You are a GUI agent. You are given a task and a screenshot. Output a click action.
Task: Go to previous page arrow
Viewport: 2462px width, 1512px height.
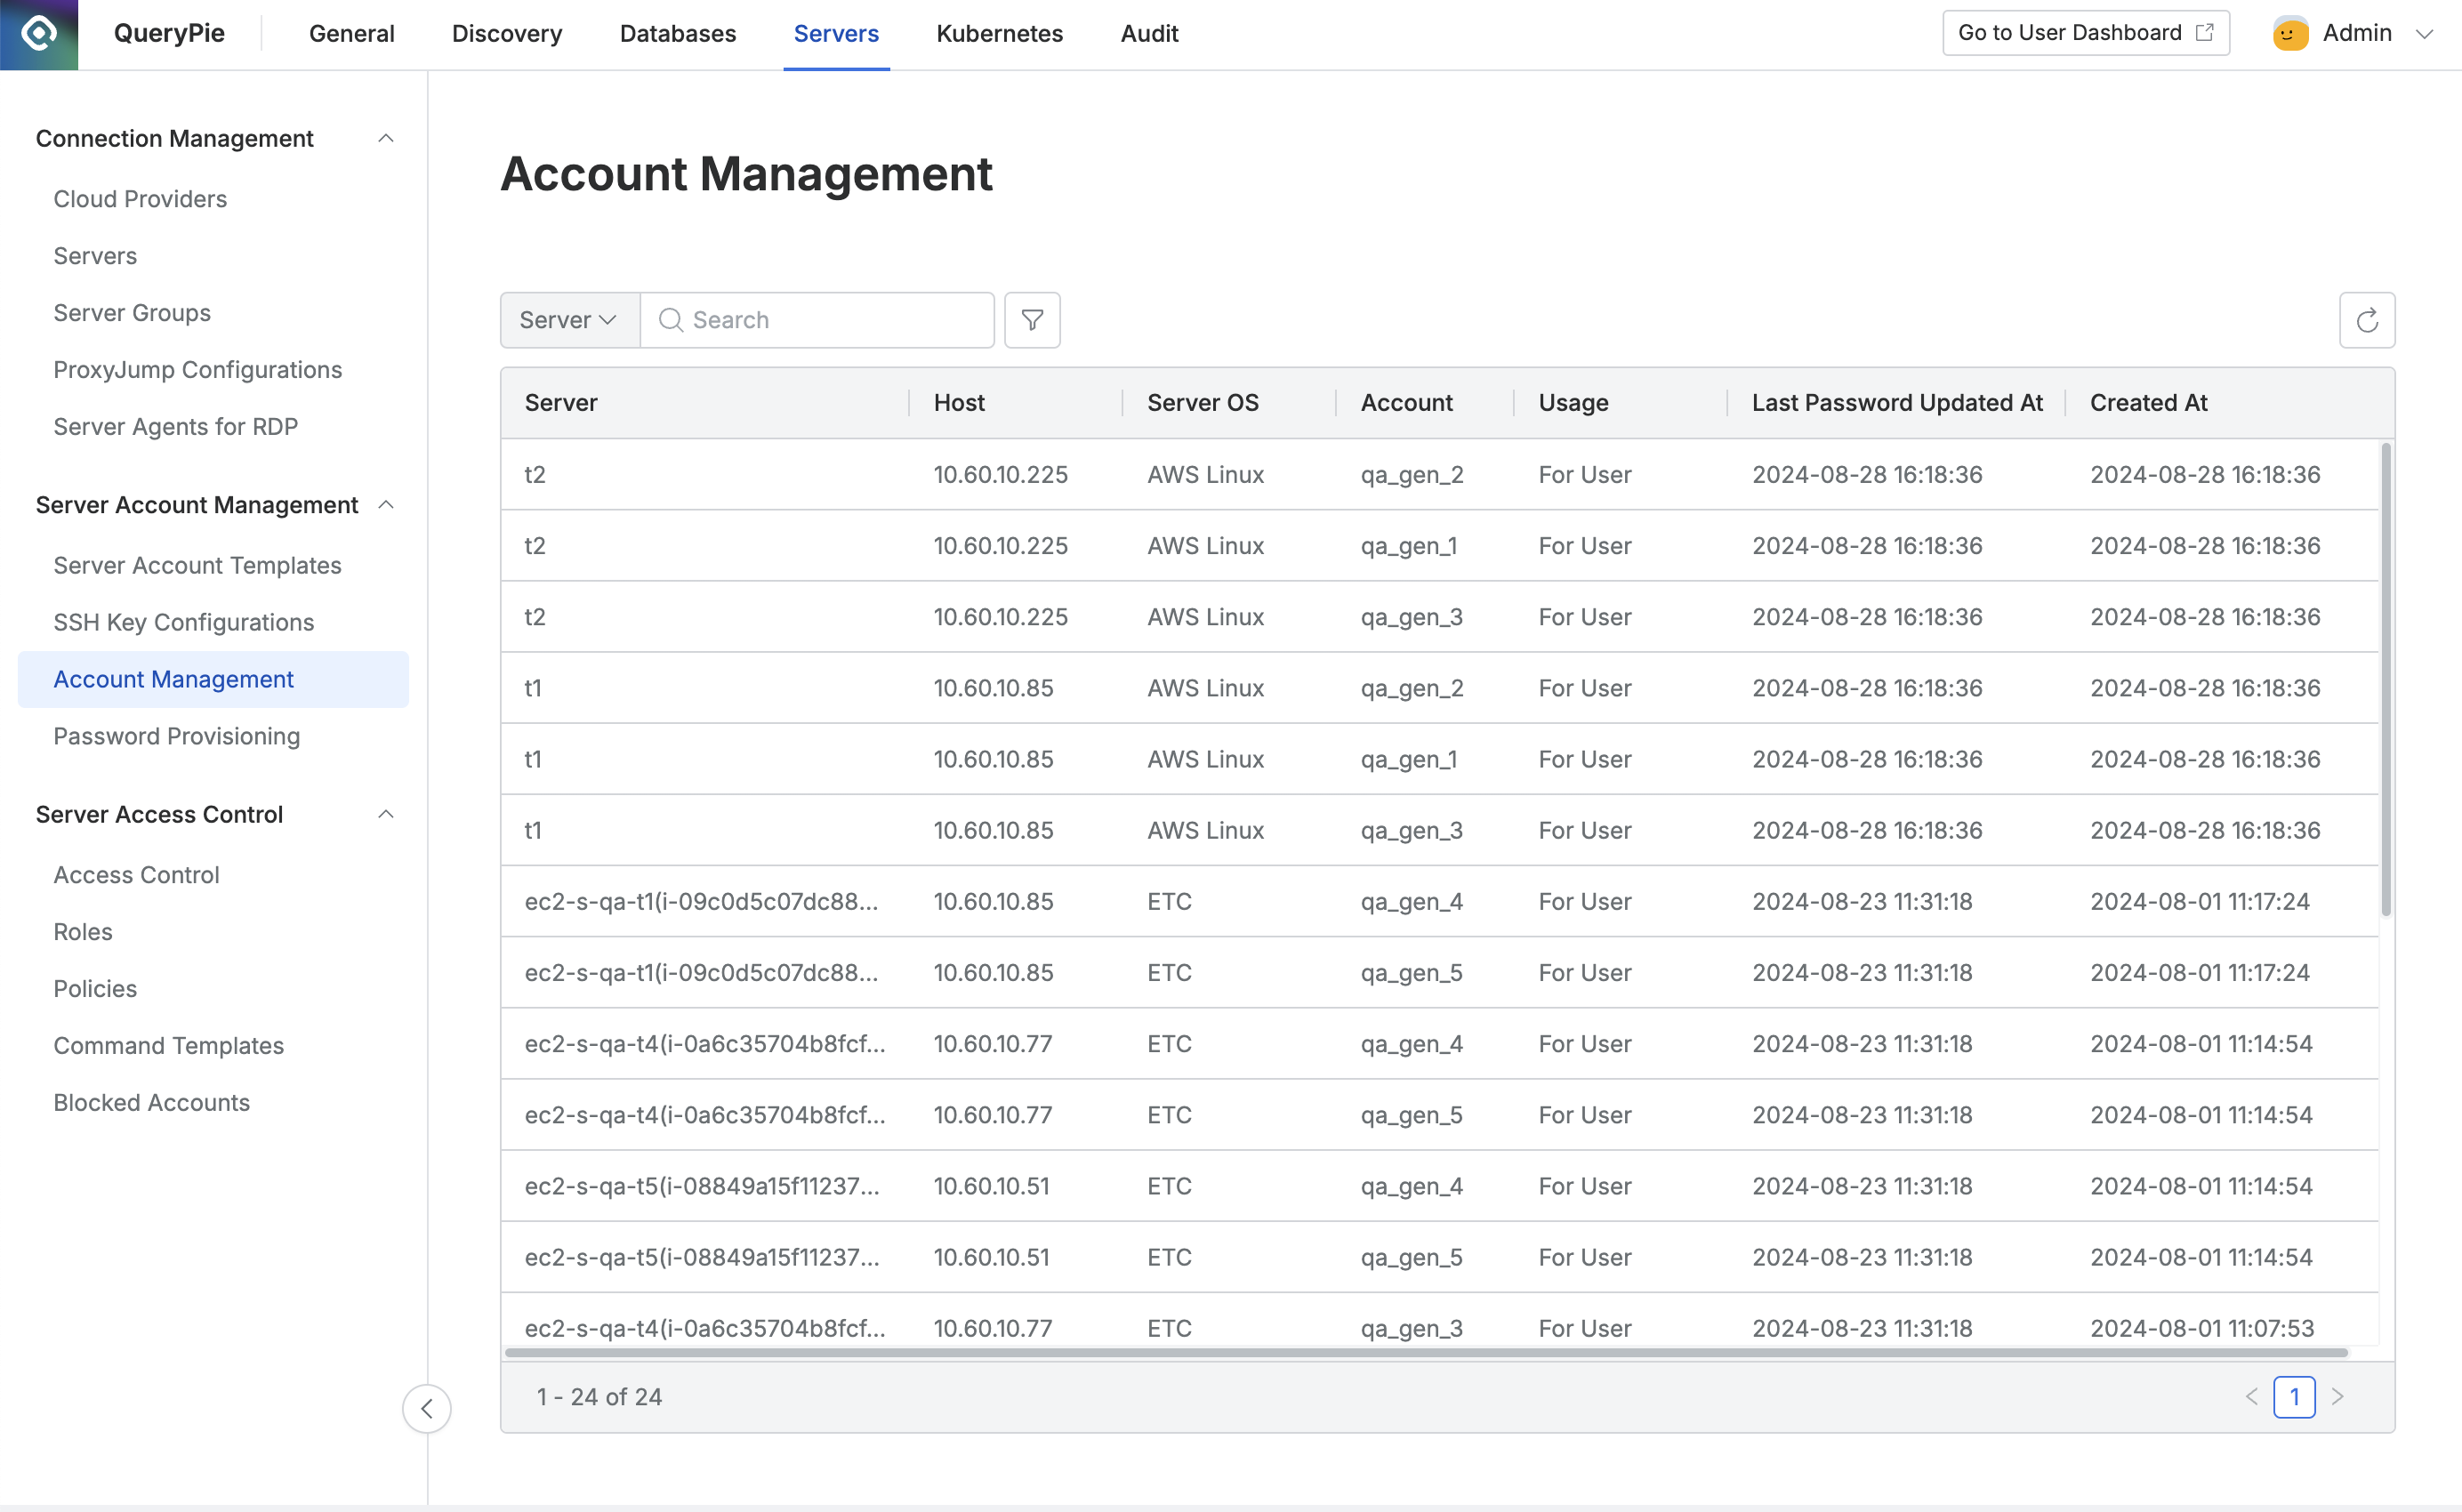[2251, 1396]
